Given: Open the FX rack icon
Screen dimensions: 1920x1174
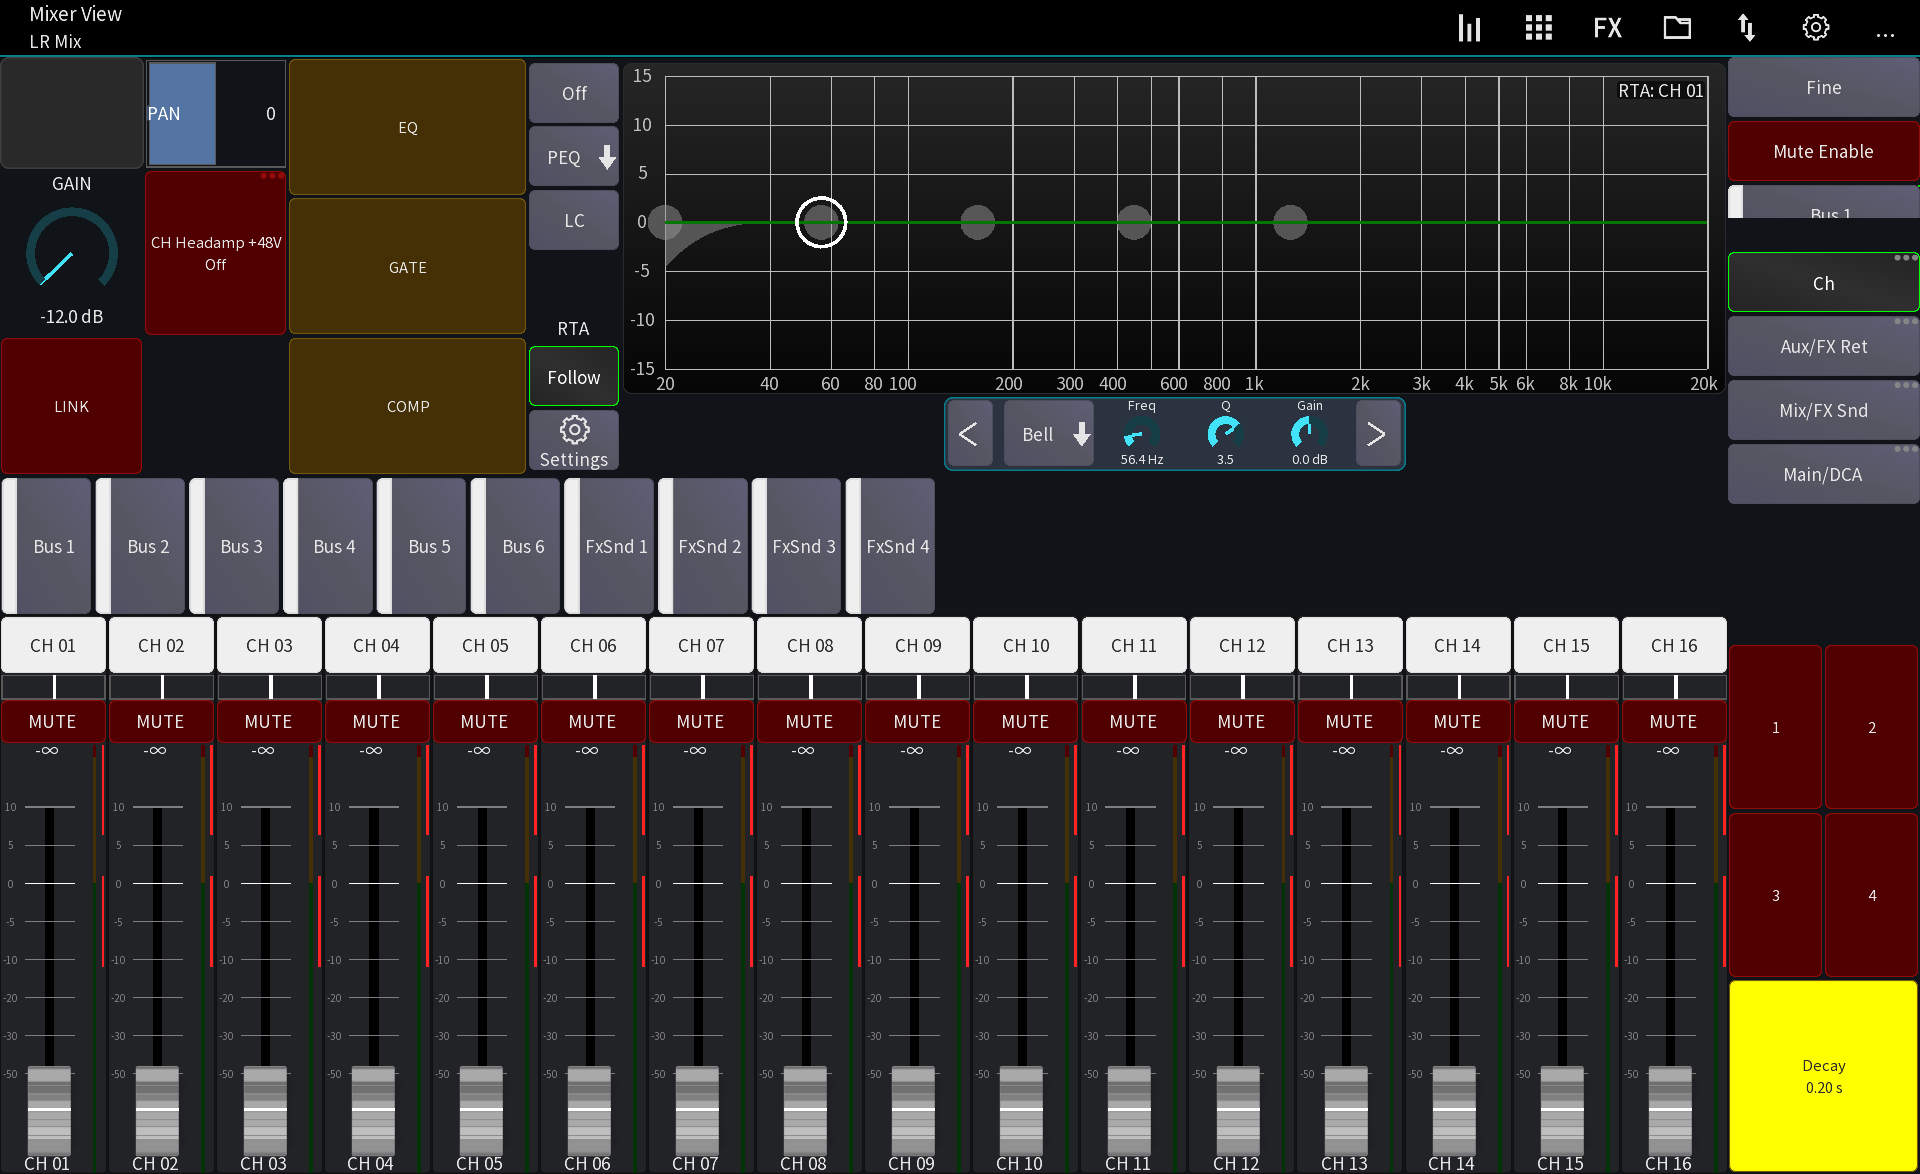Looking at the screenshot, I should pos(1606,27).
